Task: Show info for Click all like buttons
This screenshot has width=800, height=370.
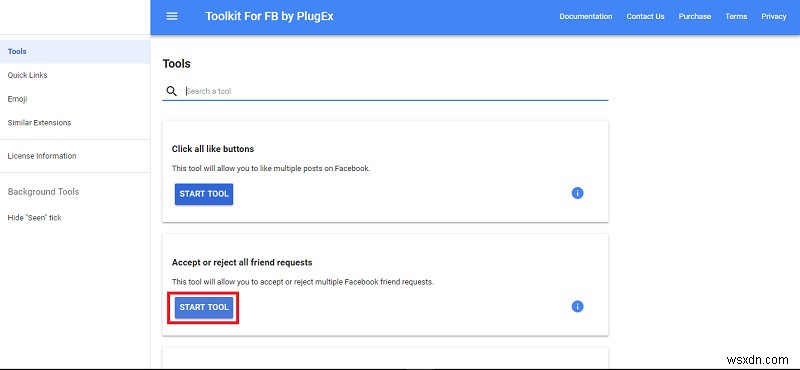Action: pos(577,193)
